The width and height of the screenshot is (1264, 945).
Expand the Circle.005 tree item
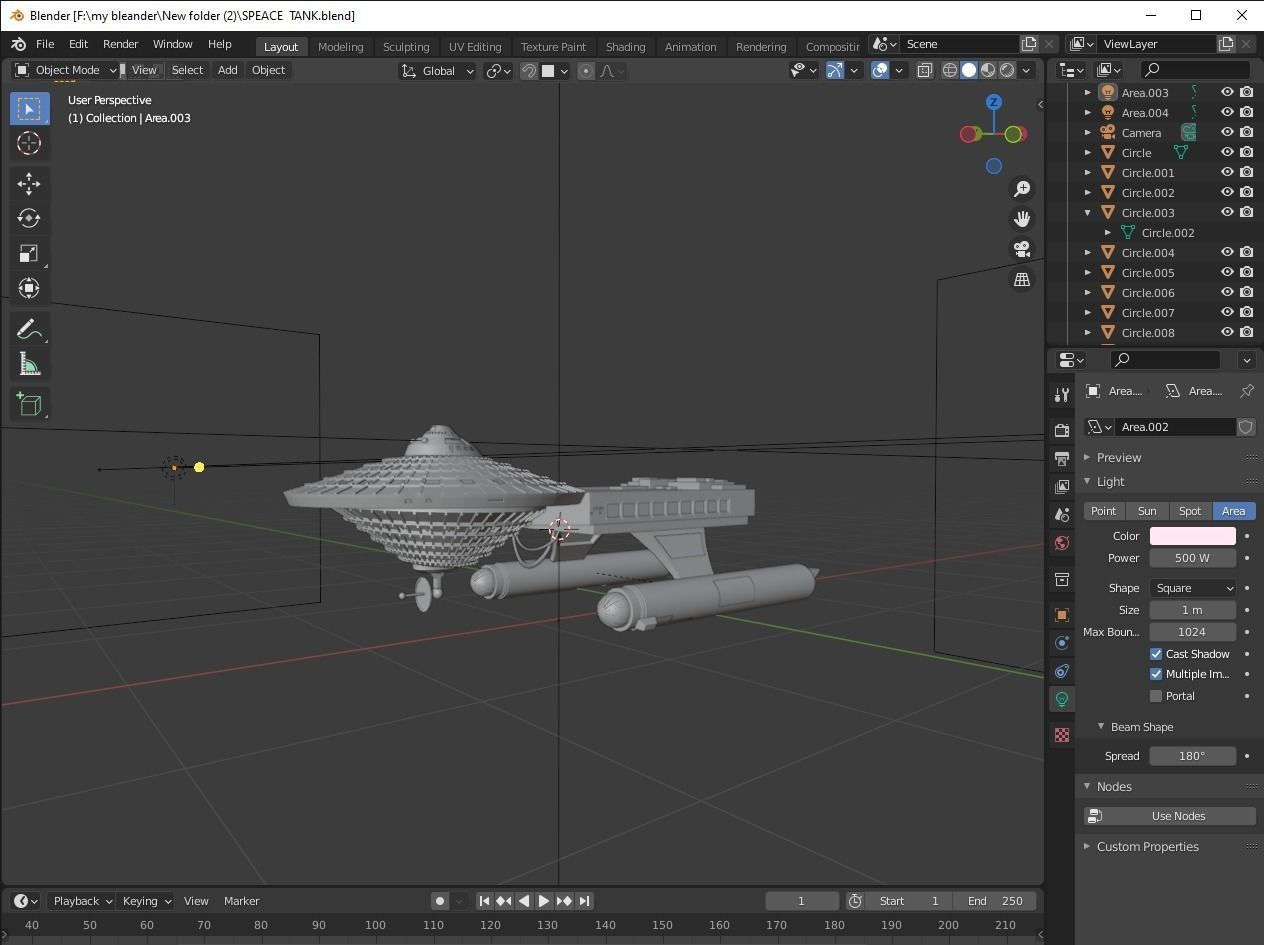coord(1088,272)
